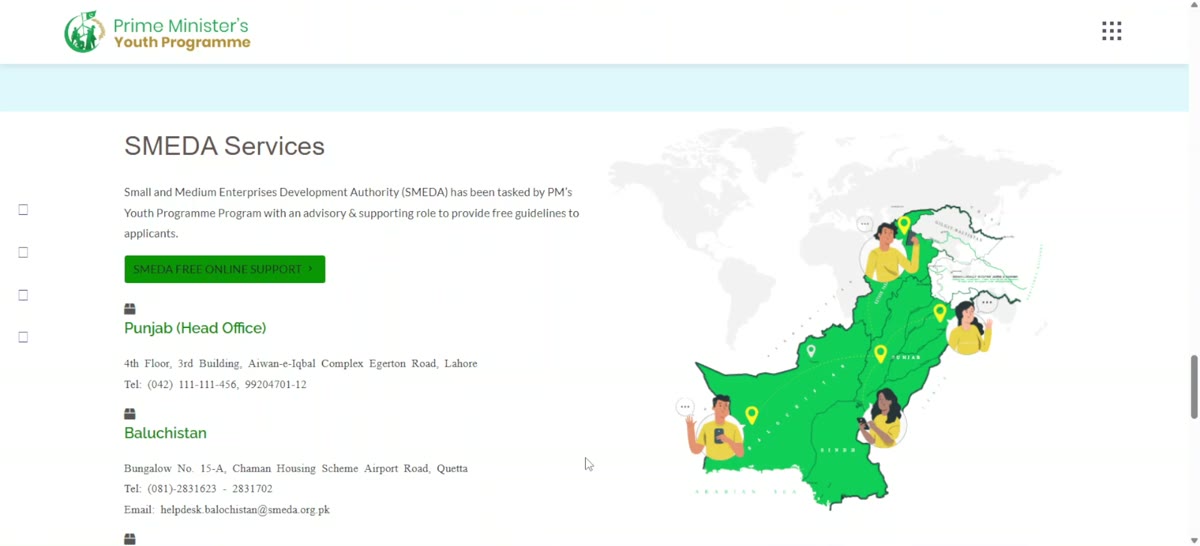Viewport: 1200px width, 546px height.
Task: Select the yellow location pin on Punjab
Action: pos(880,353)
